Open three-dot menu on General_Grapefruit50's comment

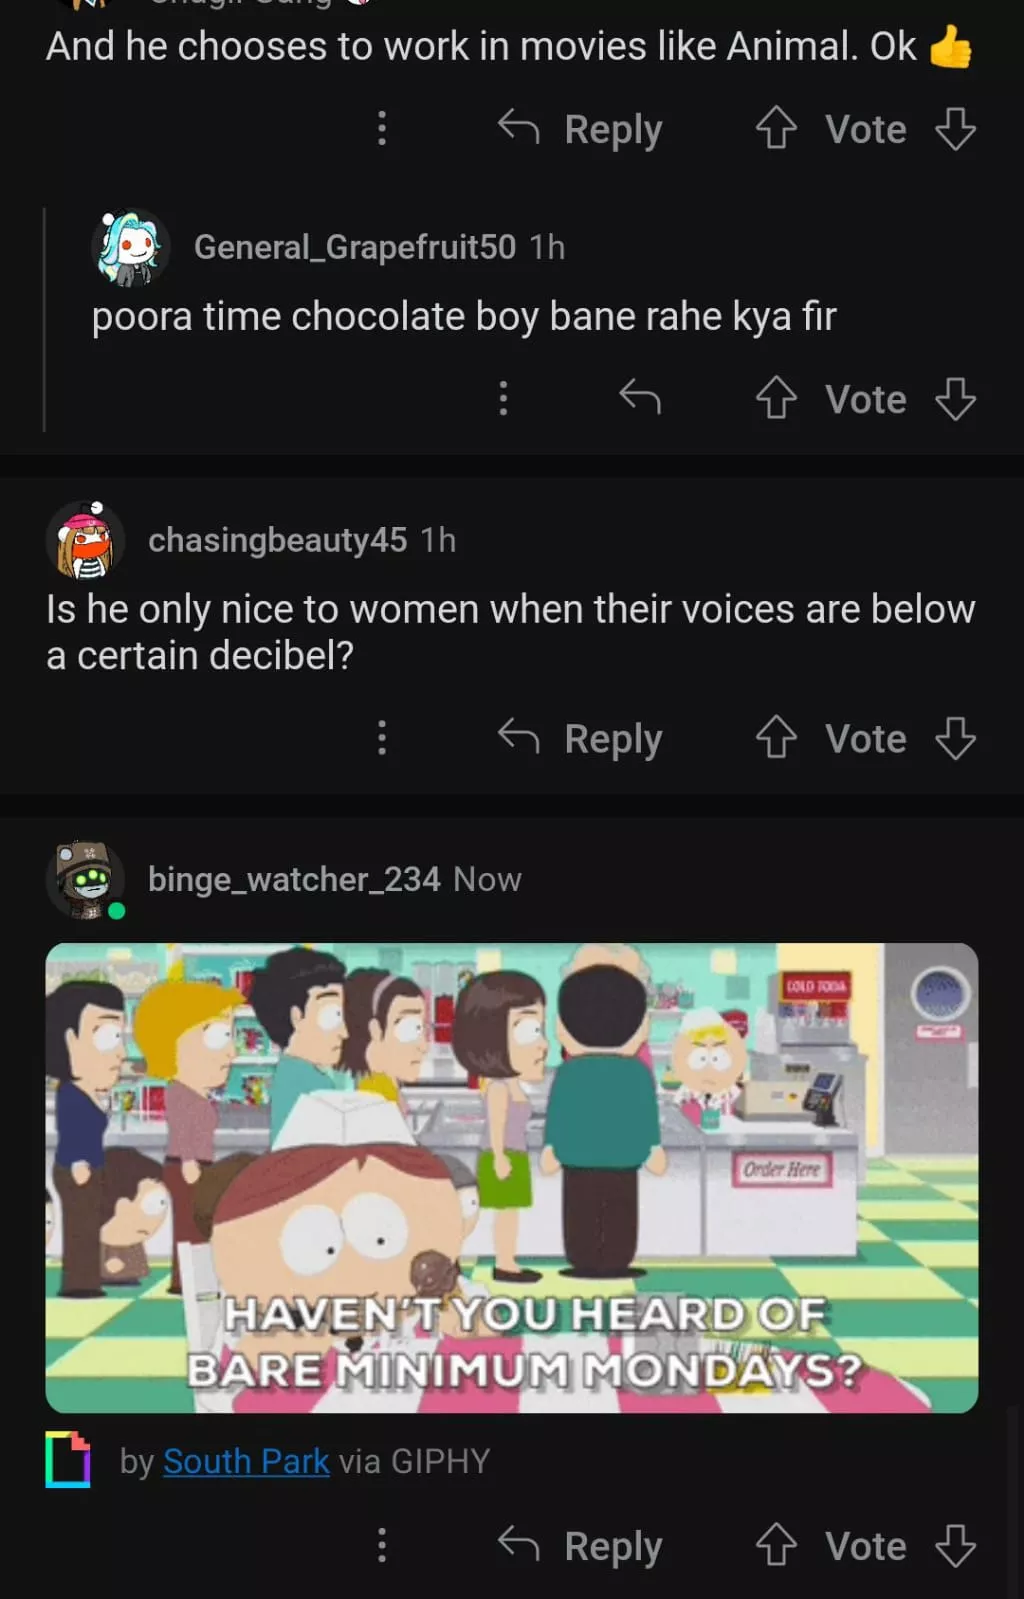tap(503, 398)
